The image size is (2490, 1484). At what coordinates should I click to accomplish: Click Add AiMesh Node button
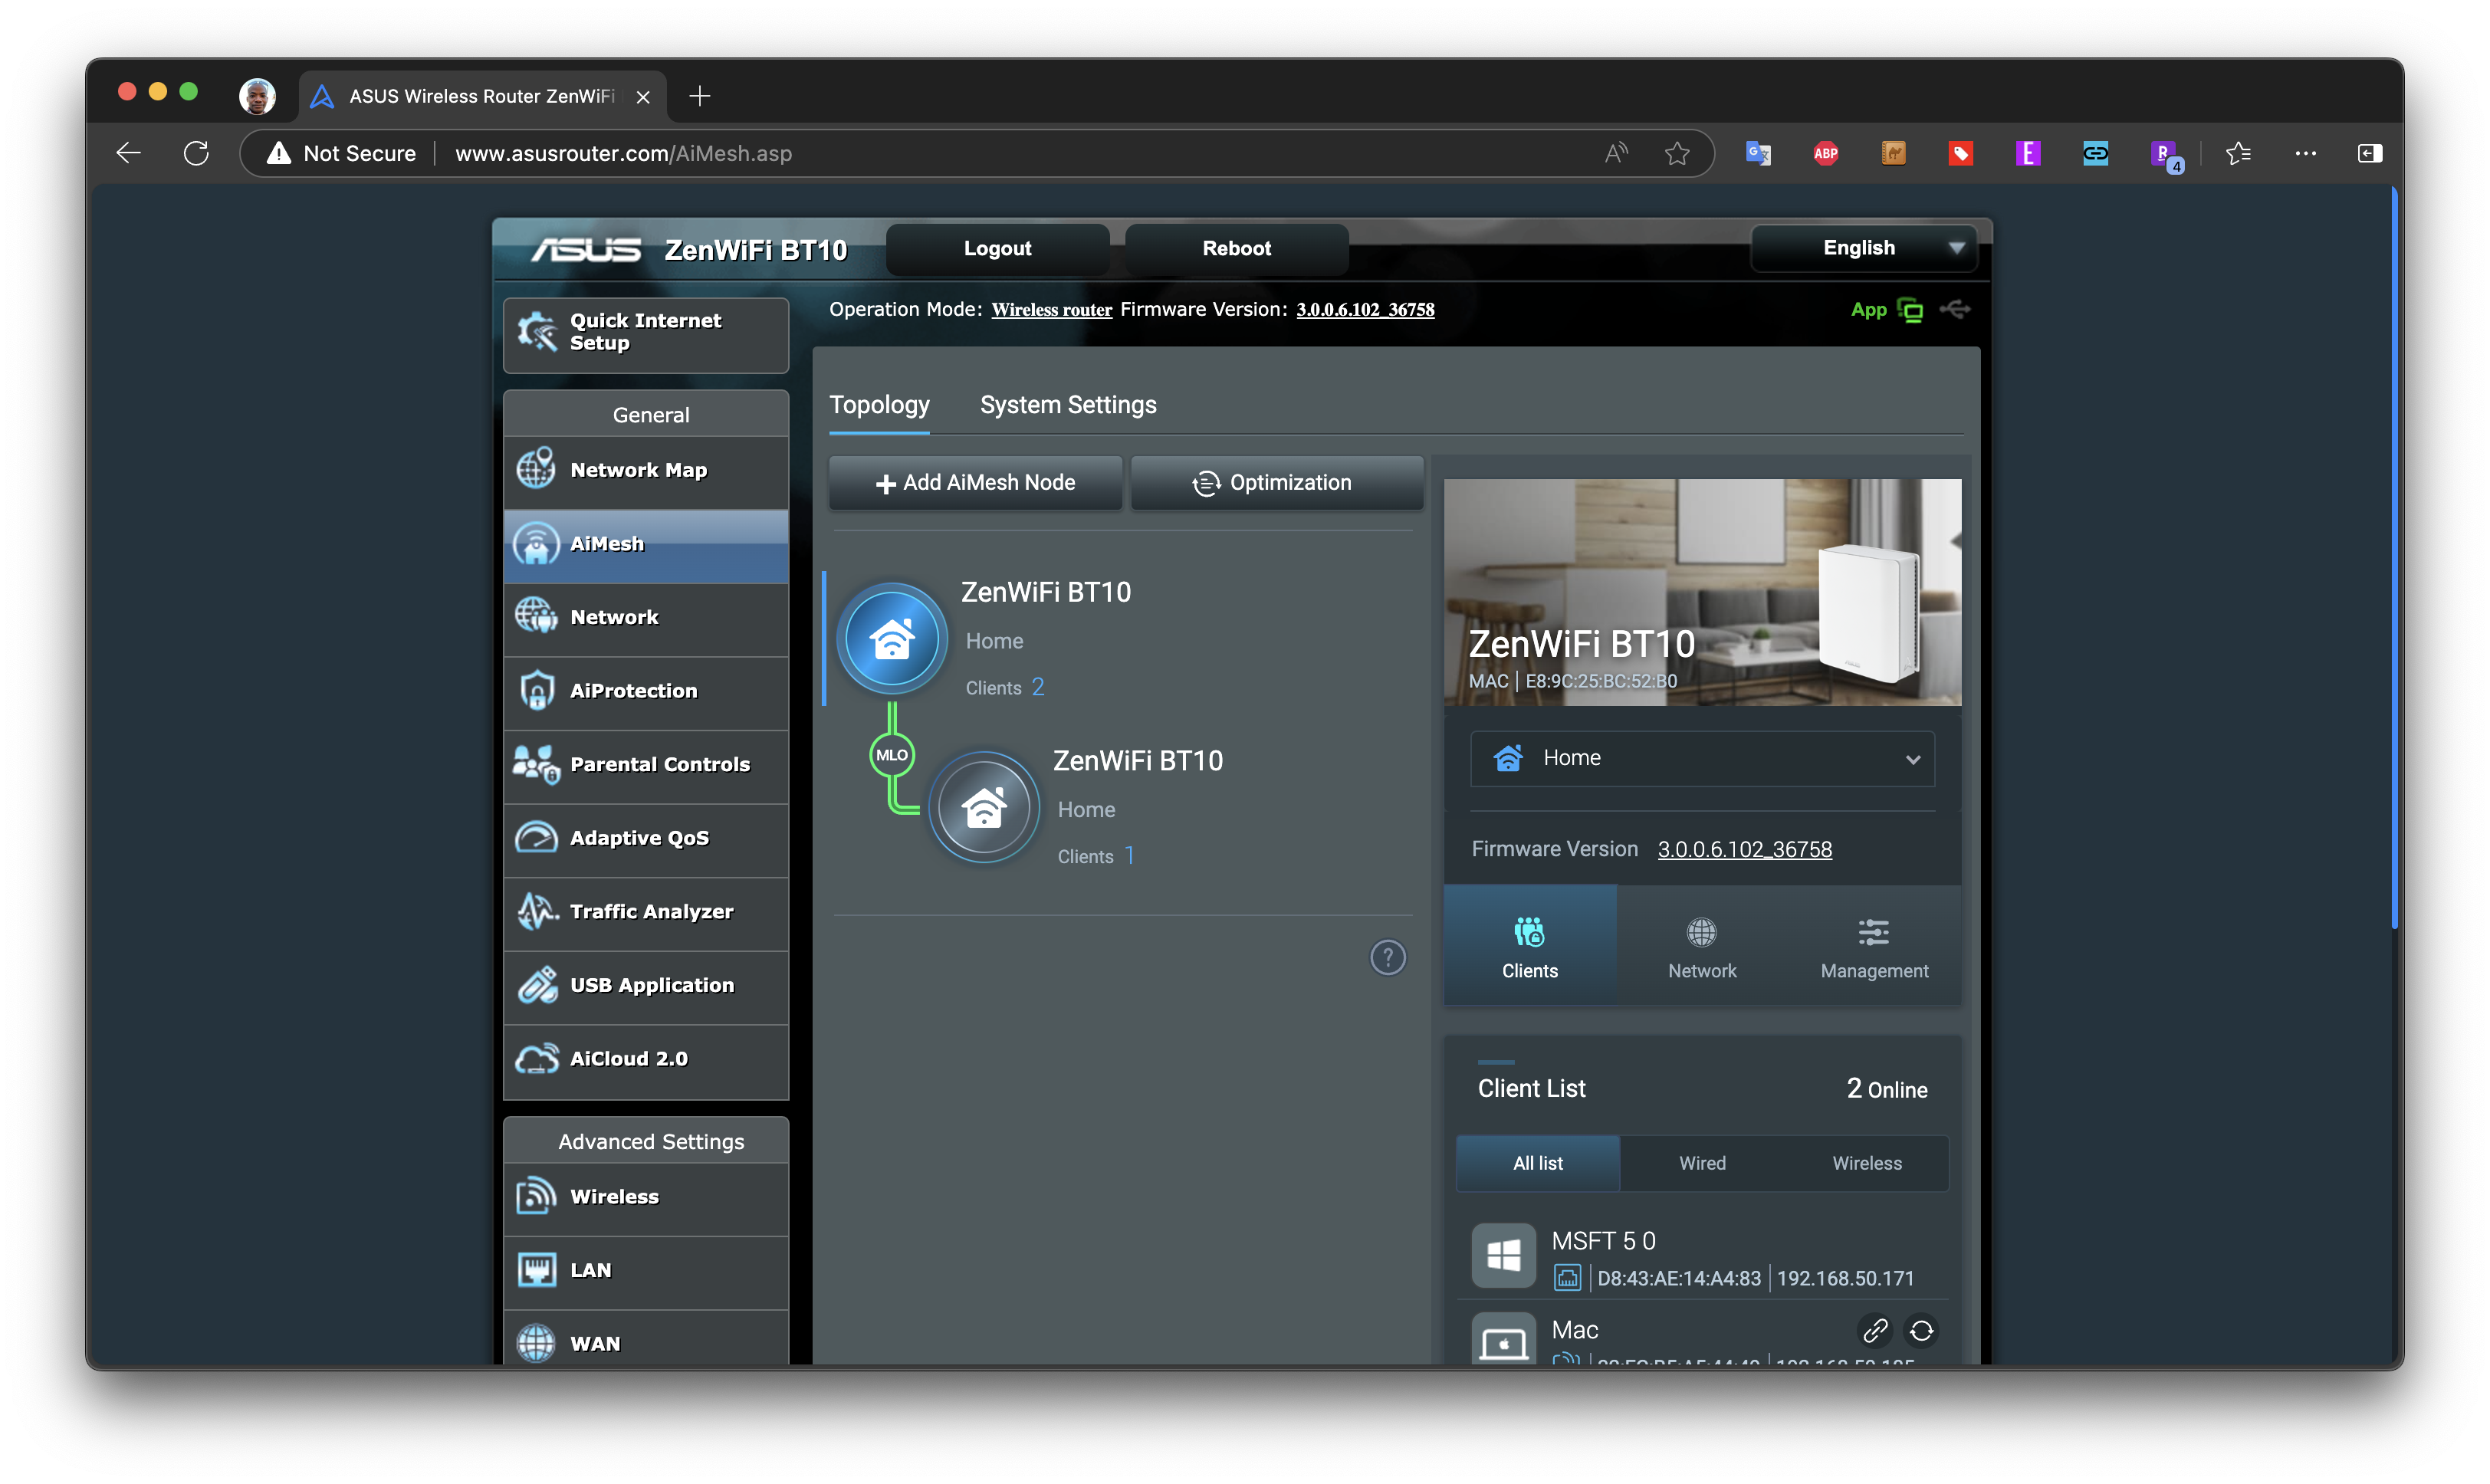click(x=975, y=483)
